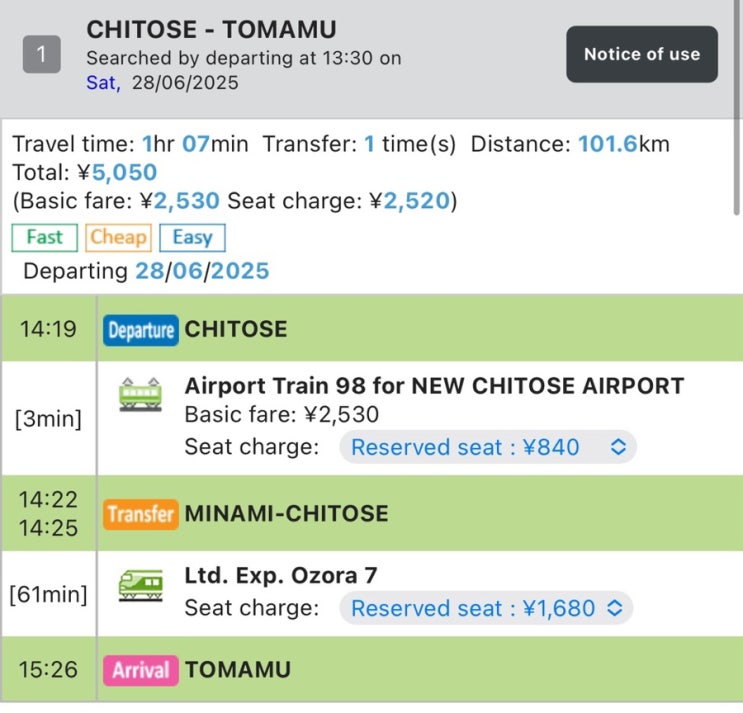The width and height of the screenshot is (743, 713).
Task: Click the CHITOSE departure station name
Action: pyautogui.click(x=236, y=330)
